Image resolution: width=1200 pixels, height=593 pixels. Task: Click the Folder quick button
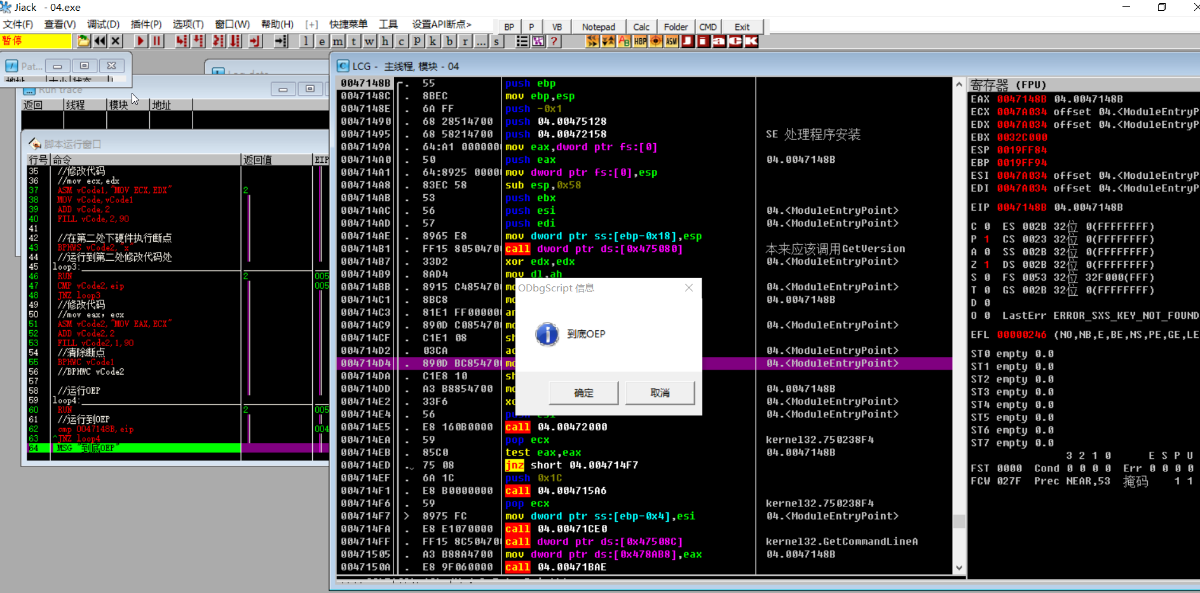[676, 27]
